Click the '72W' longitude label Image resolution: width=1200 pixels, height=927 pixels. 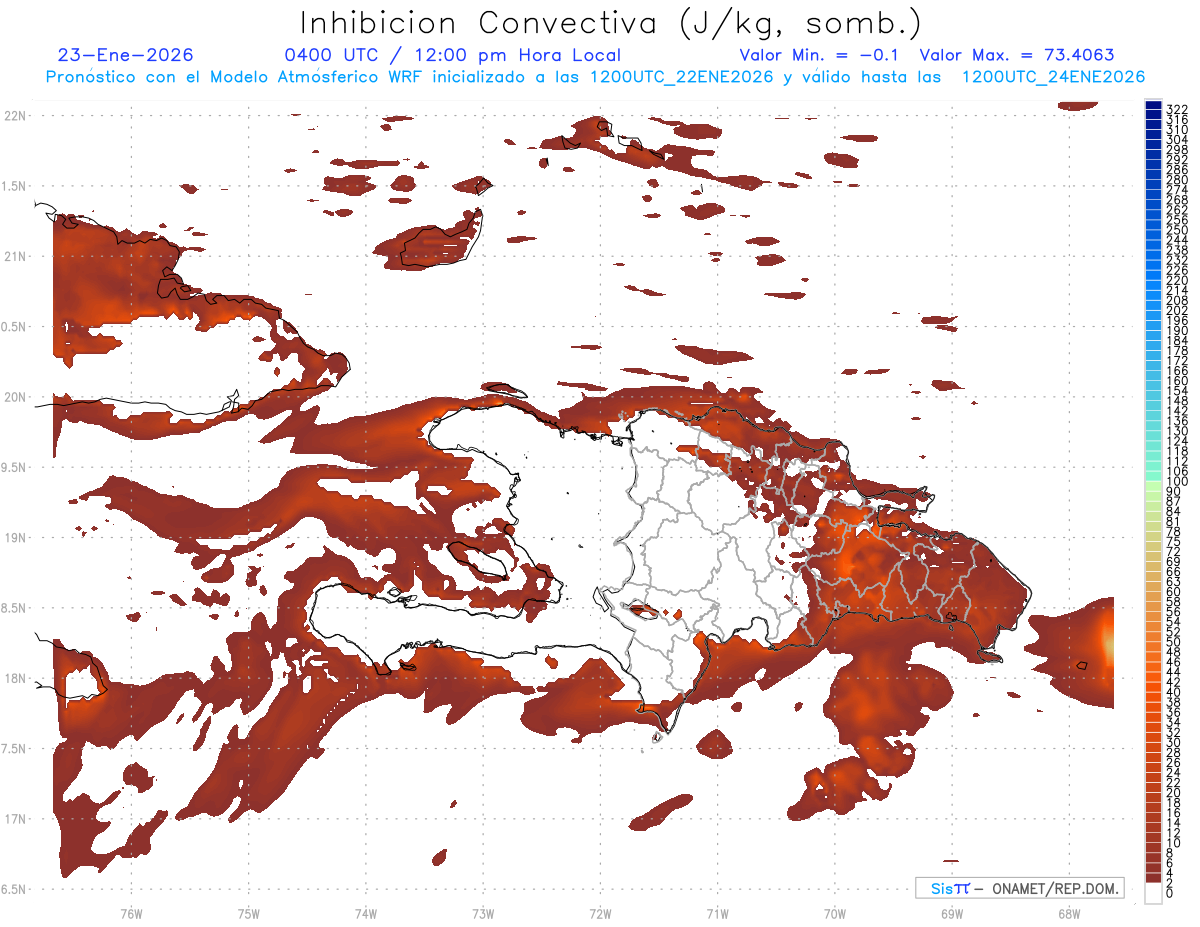click(600, 913)
